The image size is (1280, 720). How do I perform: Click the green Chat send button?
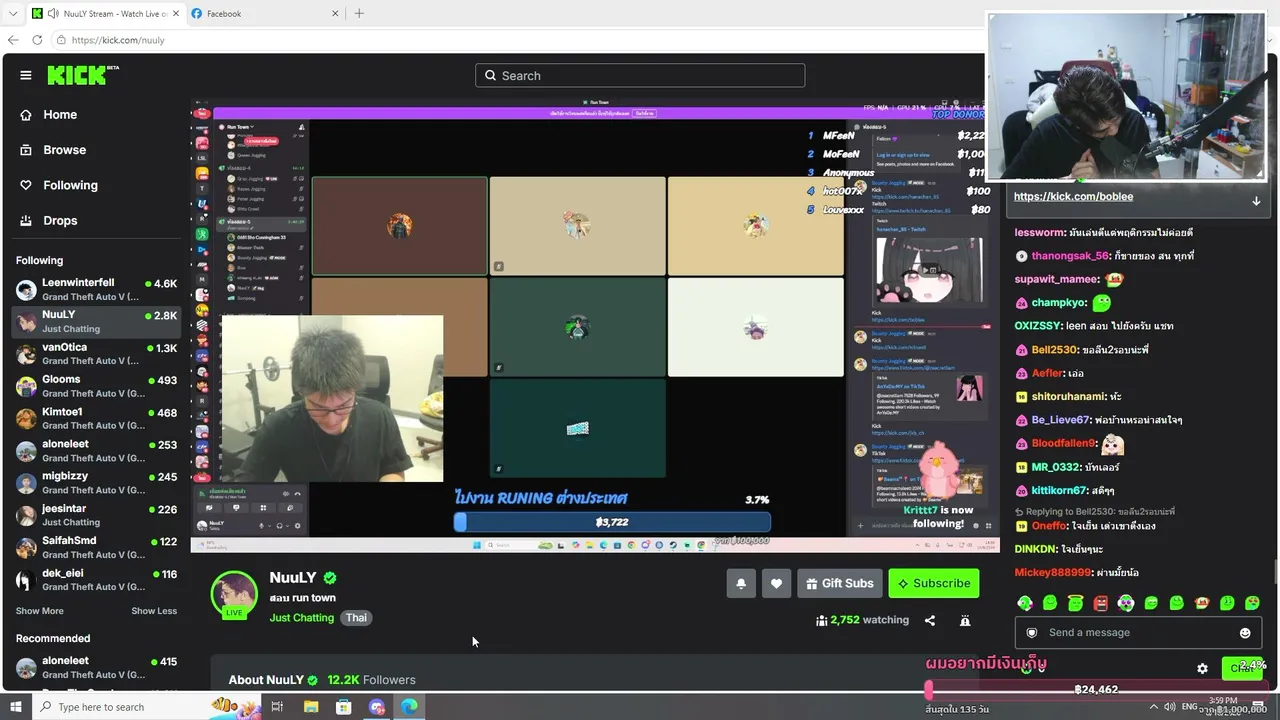(x=1243, y=668)
